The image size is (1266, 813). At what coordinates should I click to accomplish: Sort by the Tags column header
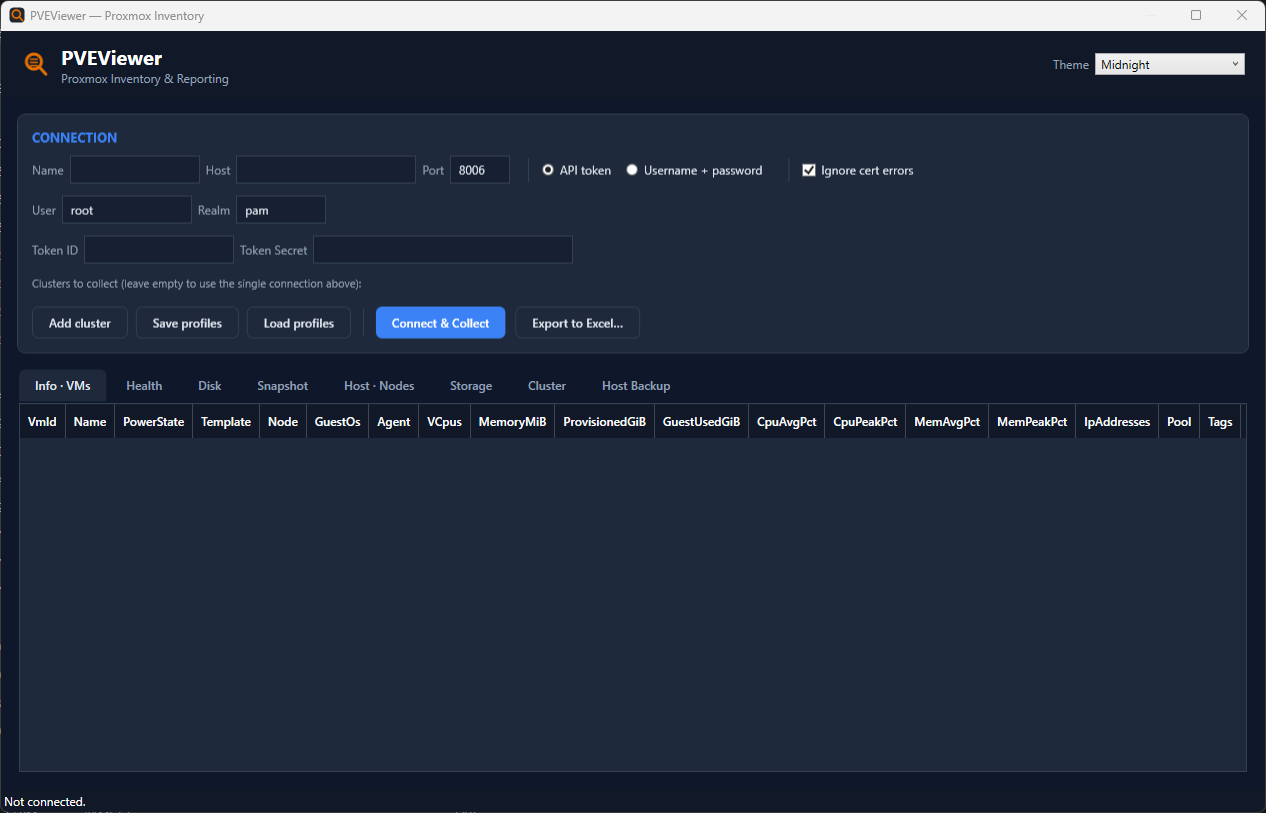[1220, 422]
